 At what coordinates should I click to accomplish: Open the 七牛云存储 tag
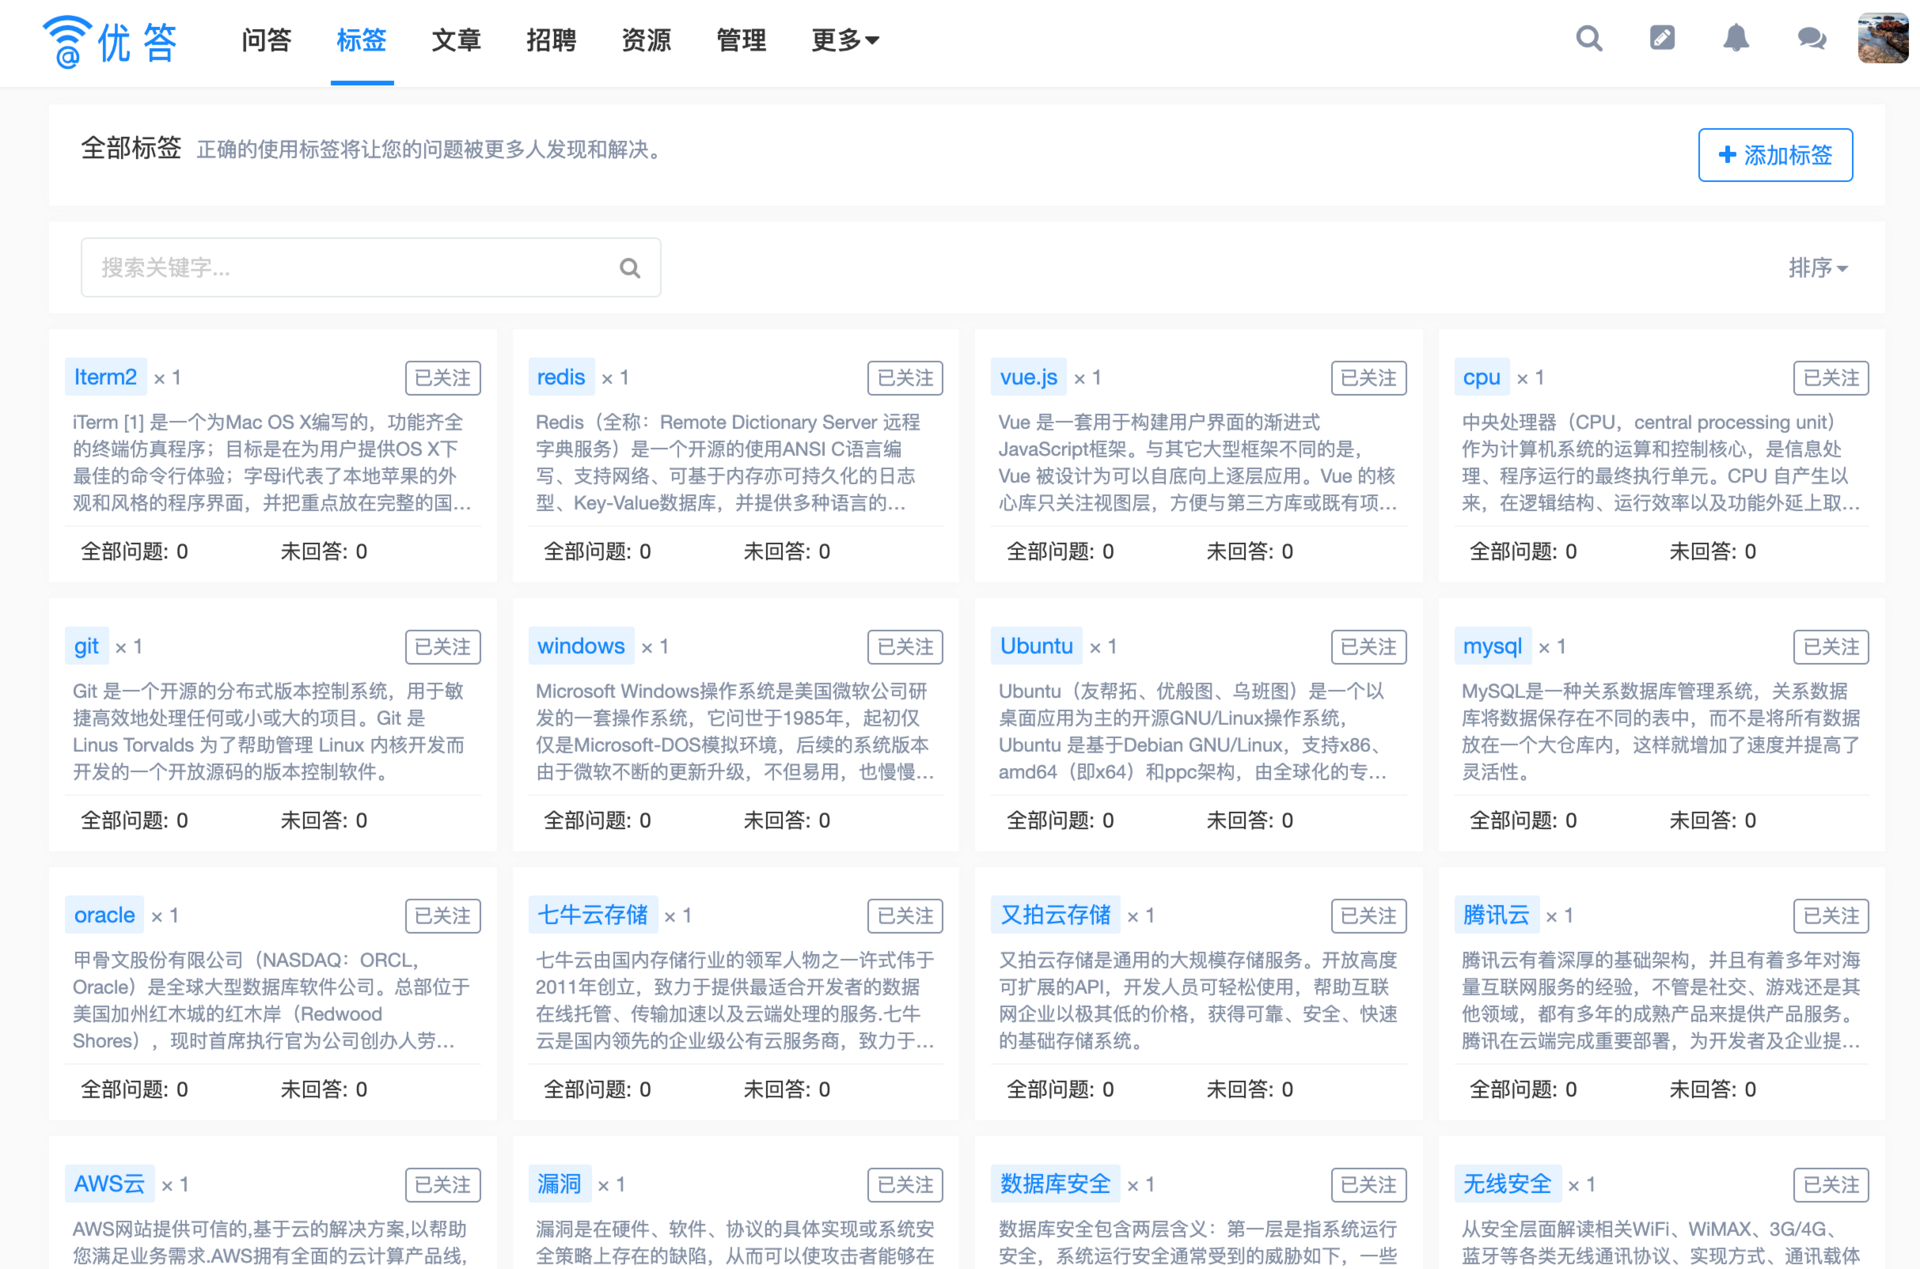click(592, 915)
